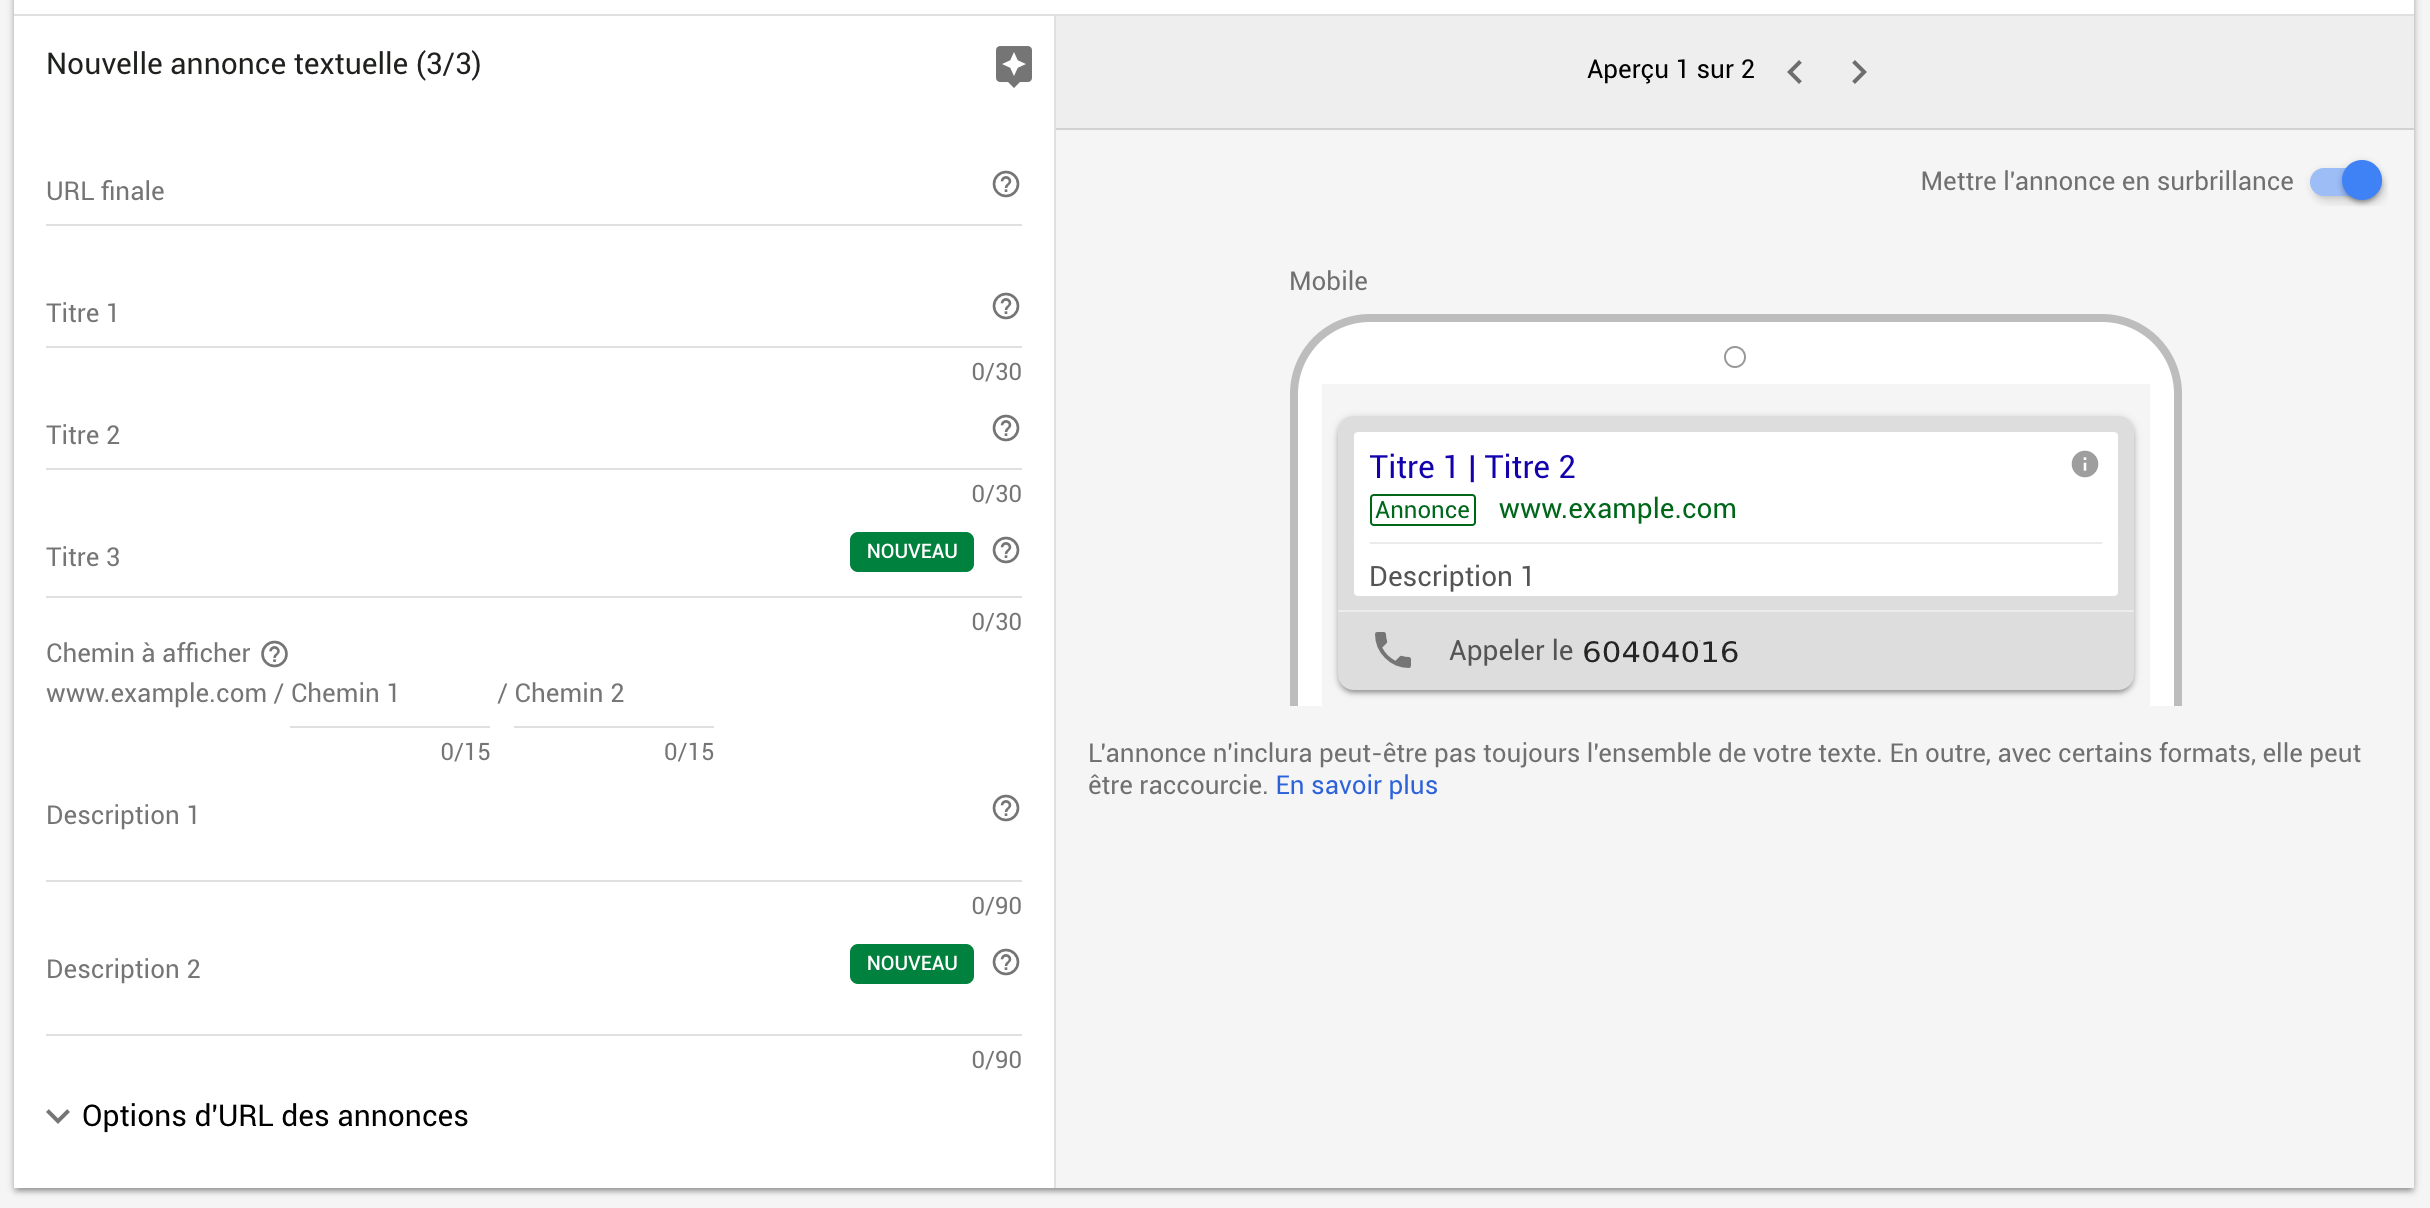Open help icon for Description 1

pos(1005,808)
